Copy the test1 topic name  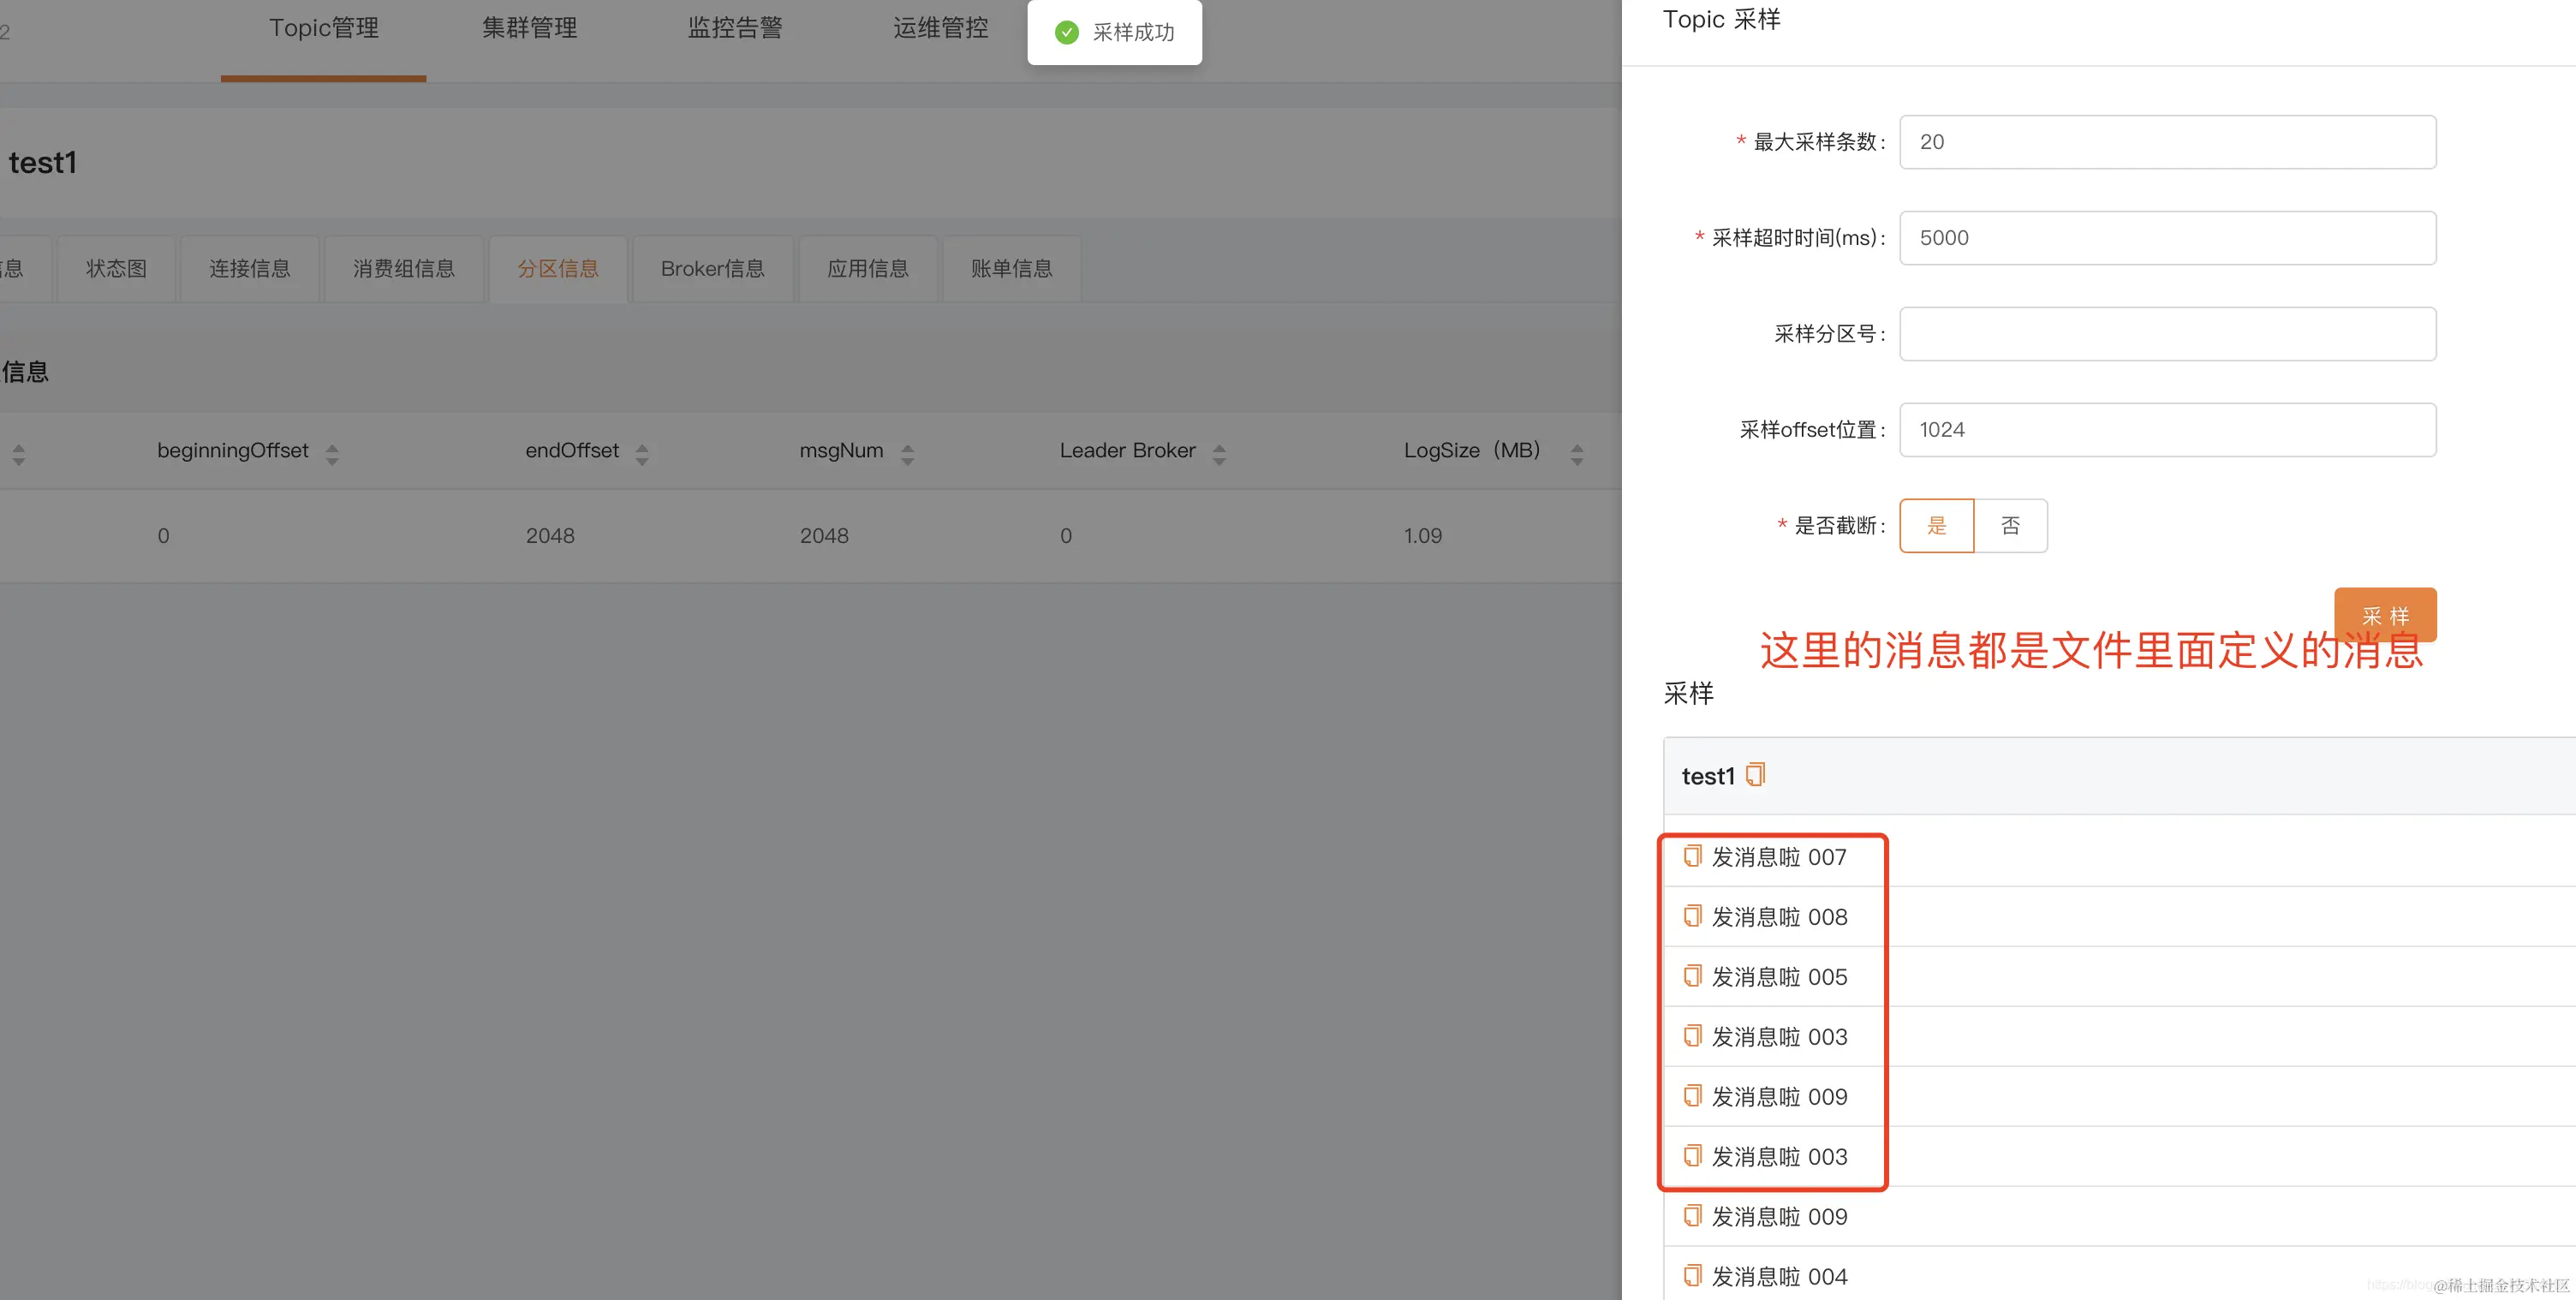[x=1754, y=774]
